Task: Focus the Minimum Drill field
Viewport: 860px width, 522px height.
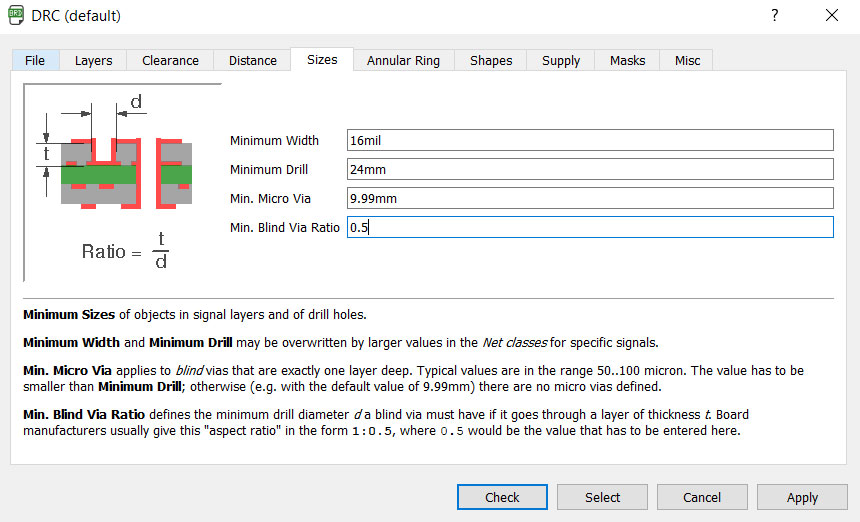Action: click(590, 170)
